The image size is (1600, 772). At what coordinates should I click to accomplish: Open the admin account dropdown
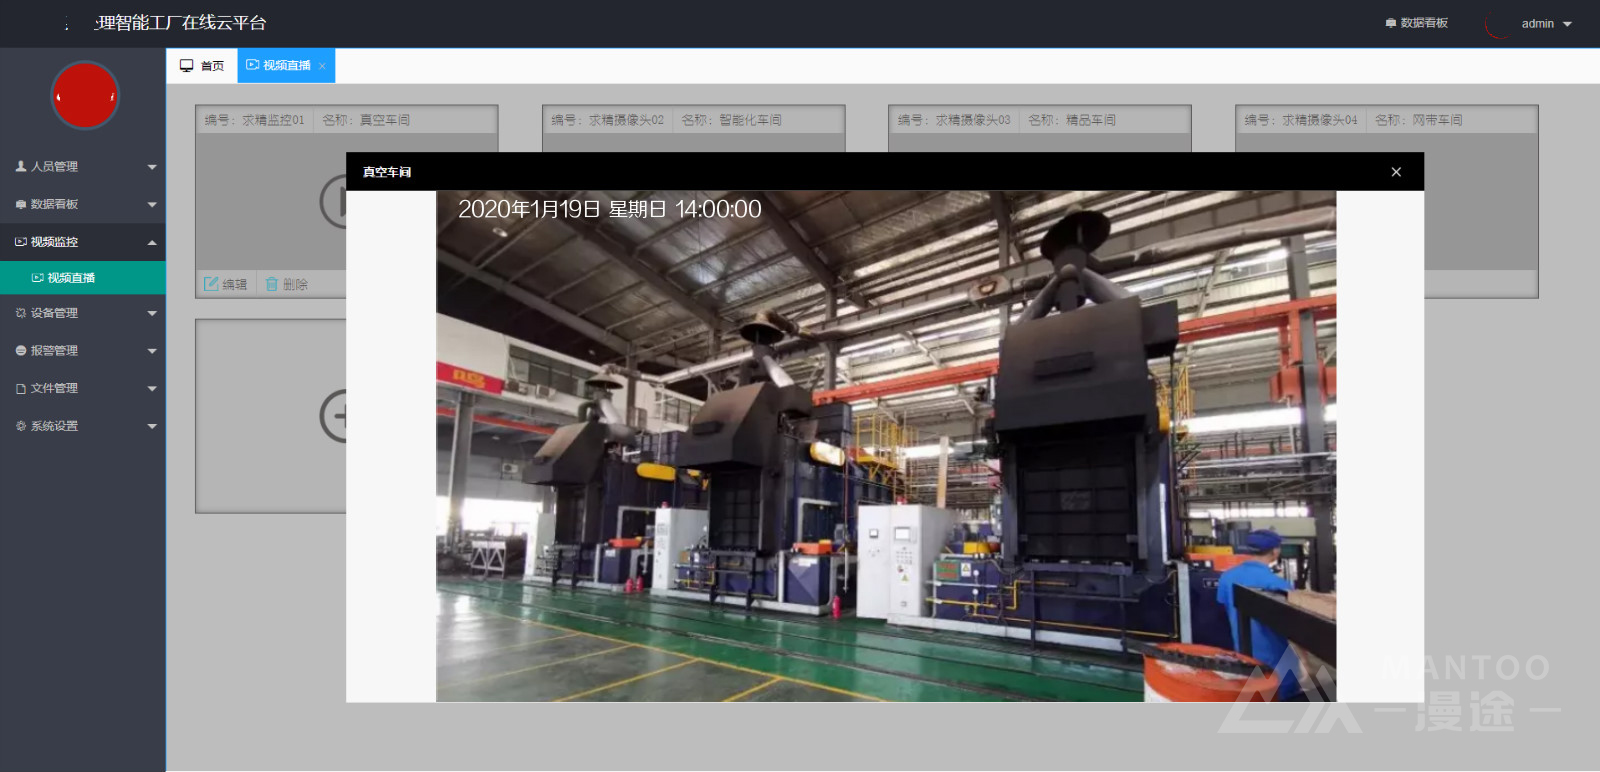1546,24
